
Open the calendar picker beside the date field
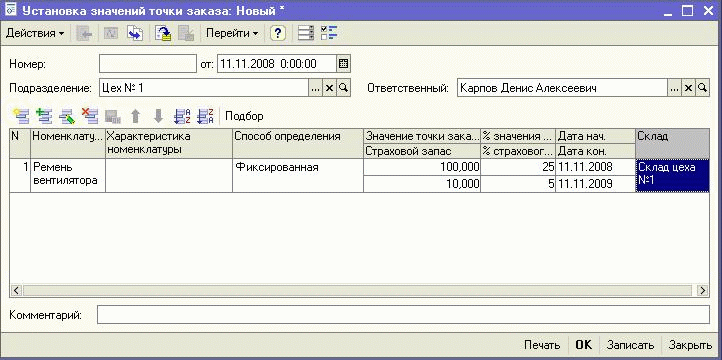(x=343, y=64)
